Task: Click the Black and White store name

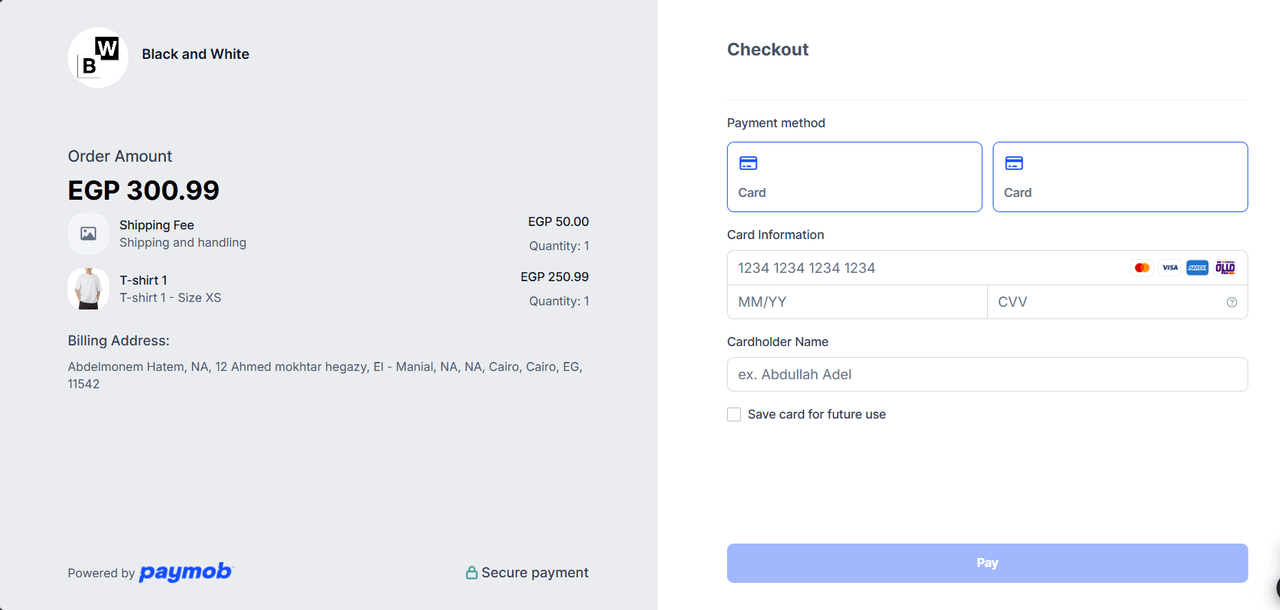Action: (195, 54)
